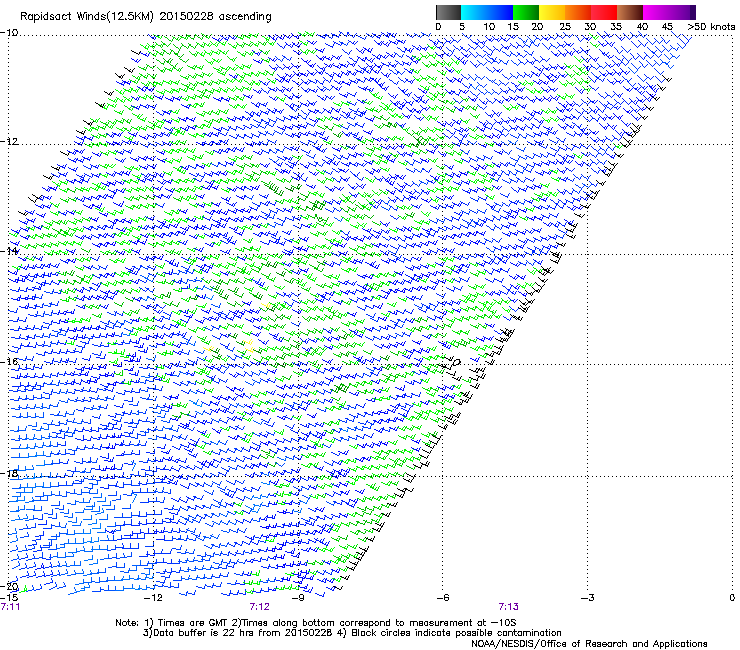The height and width of the screenshot is (650, 740).
Task: Click the dark purple 45-50 knots legend color
Action: tap(682, 12)
